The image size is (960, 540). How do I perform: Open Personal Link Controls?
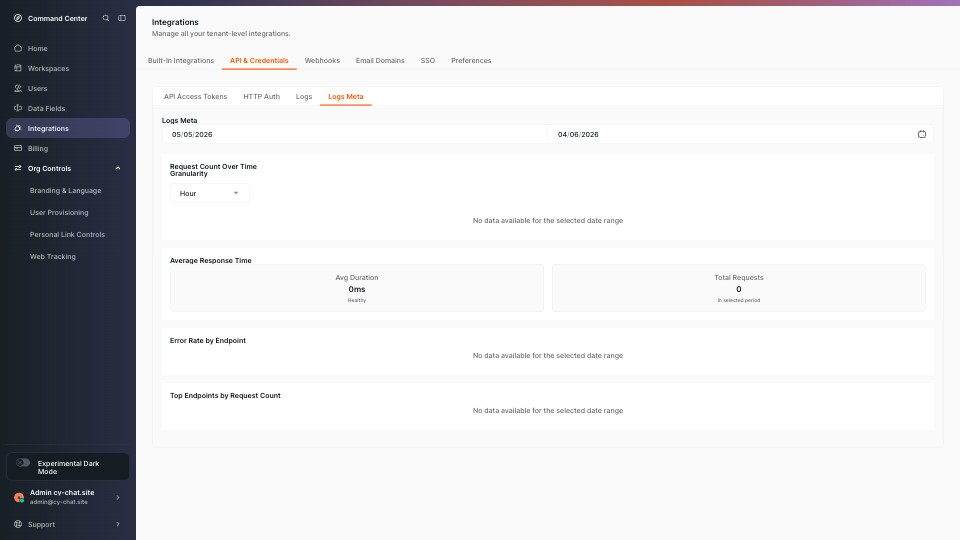click(x=67, y=234)
